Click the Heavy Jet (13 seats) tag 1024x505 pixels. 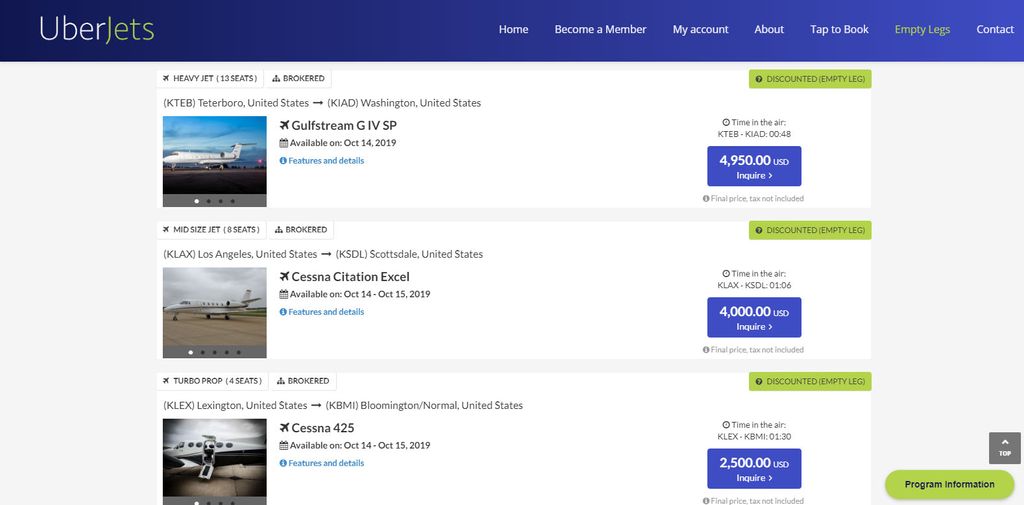click(x=210, y=78)
